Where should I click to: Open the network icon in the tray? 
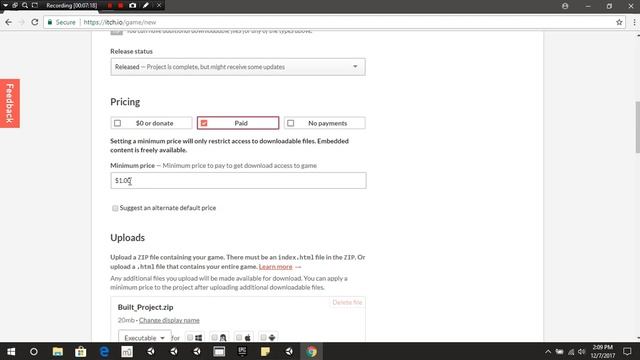tap(571, 351)
